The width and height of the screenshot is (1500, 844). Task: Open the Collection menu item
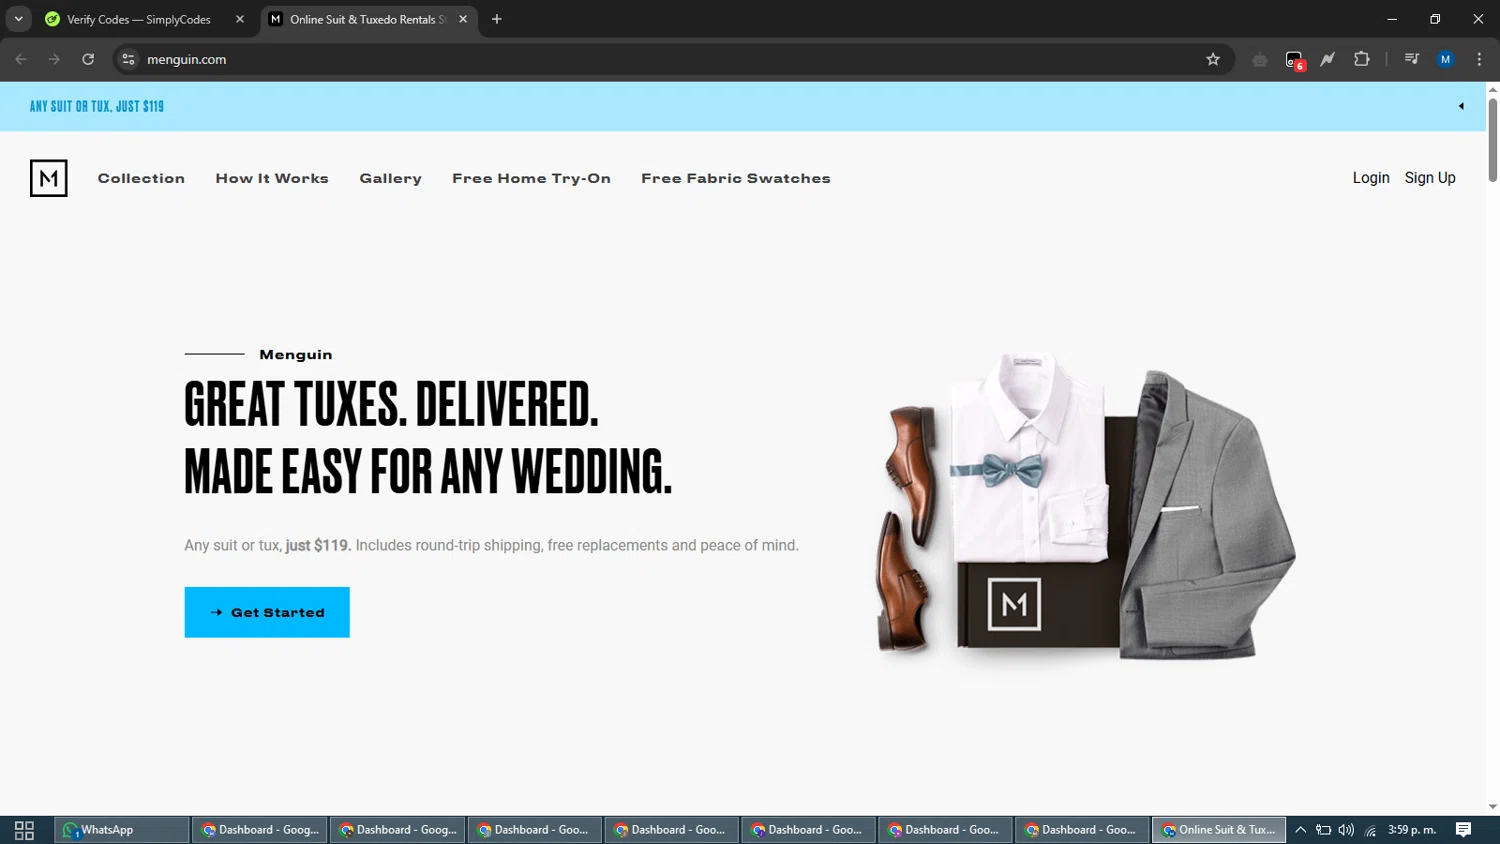pyautogui.click(x=141, y=178)
